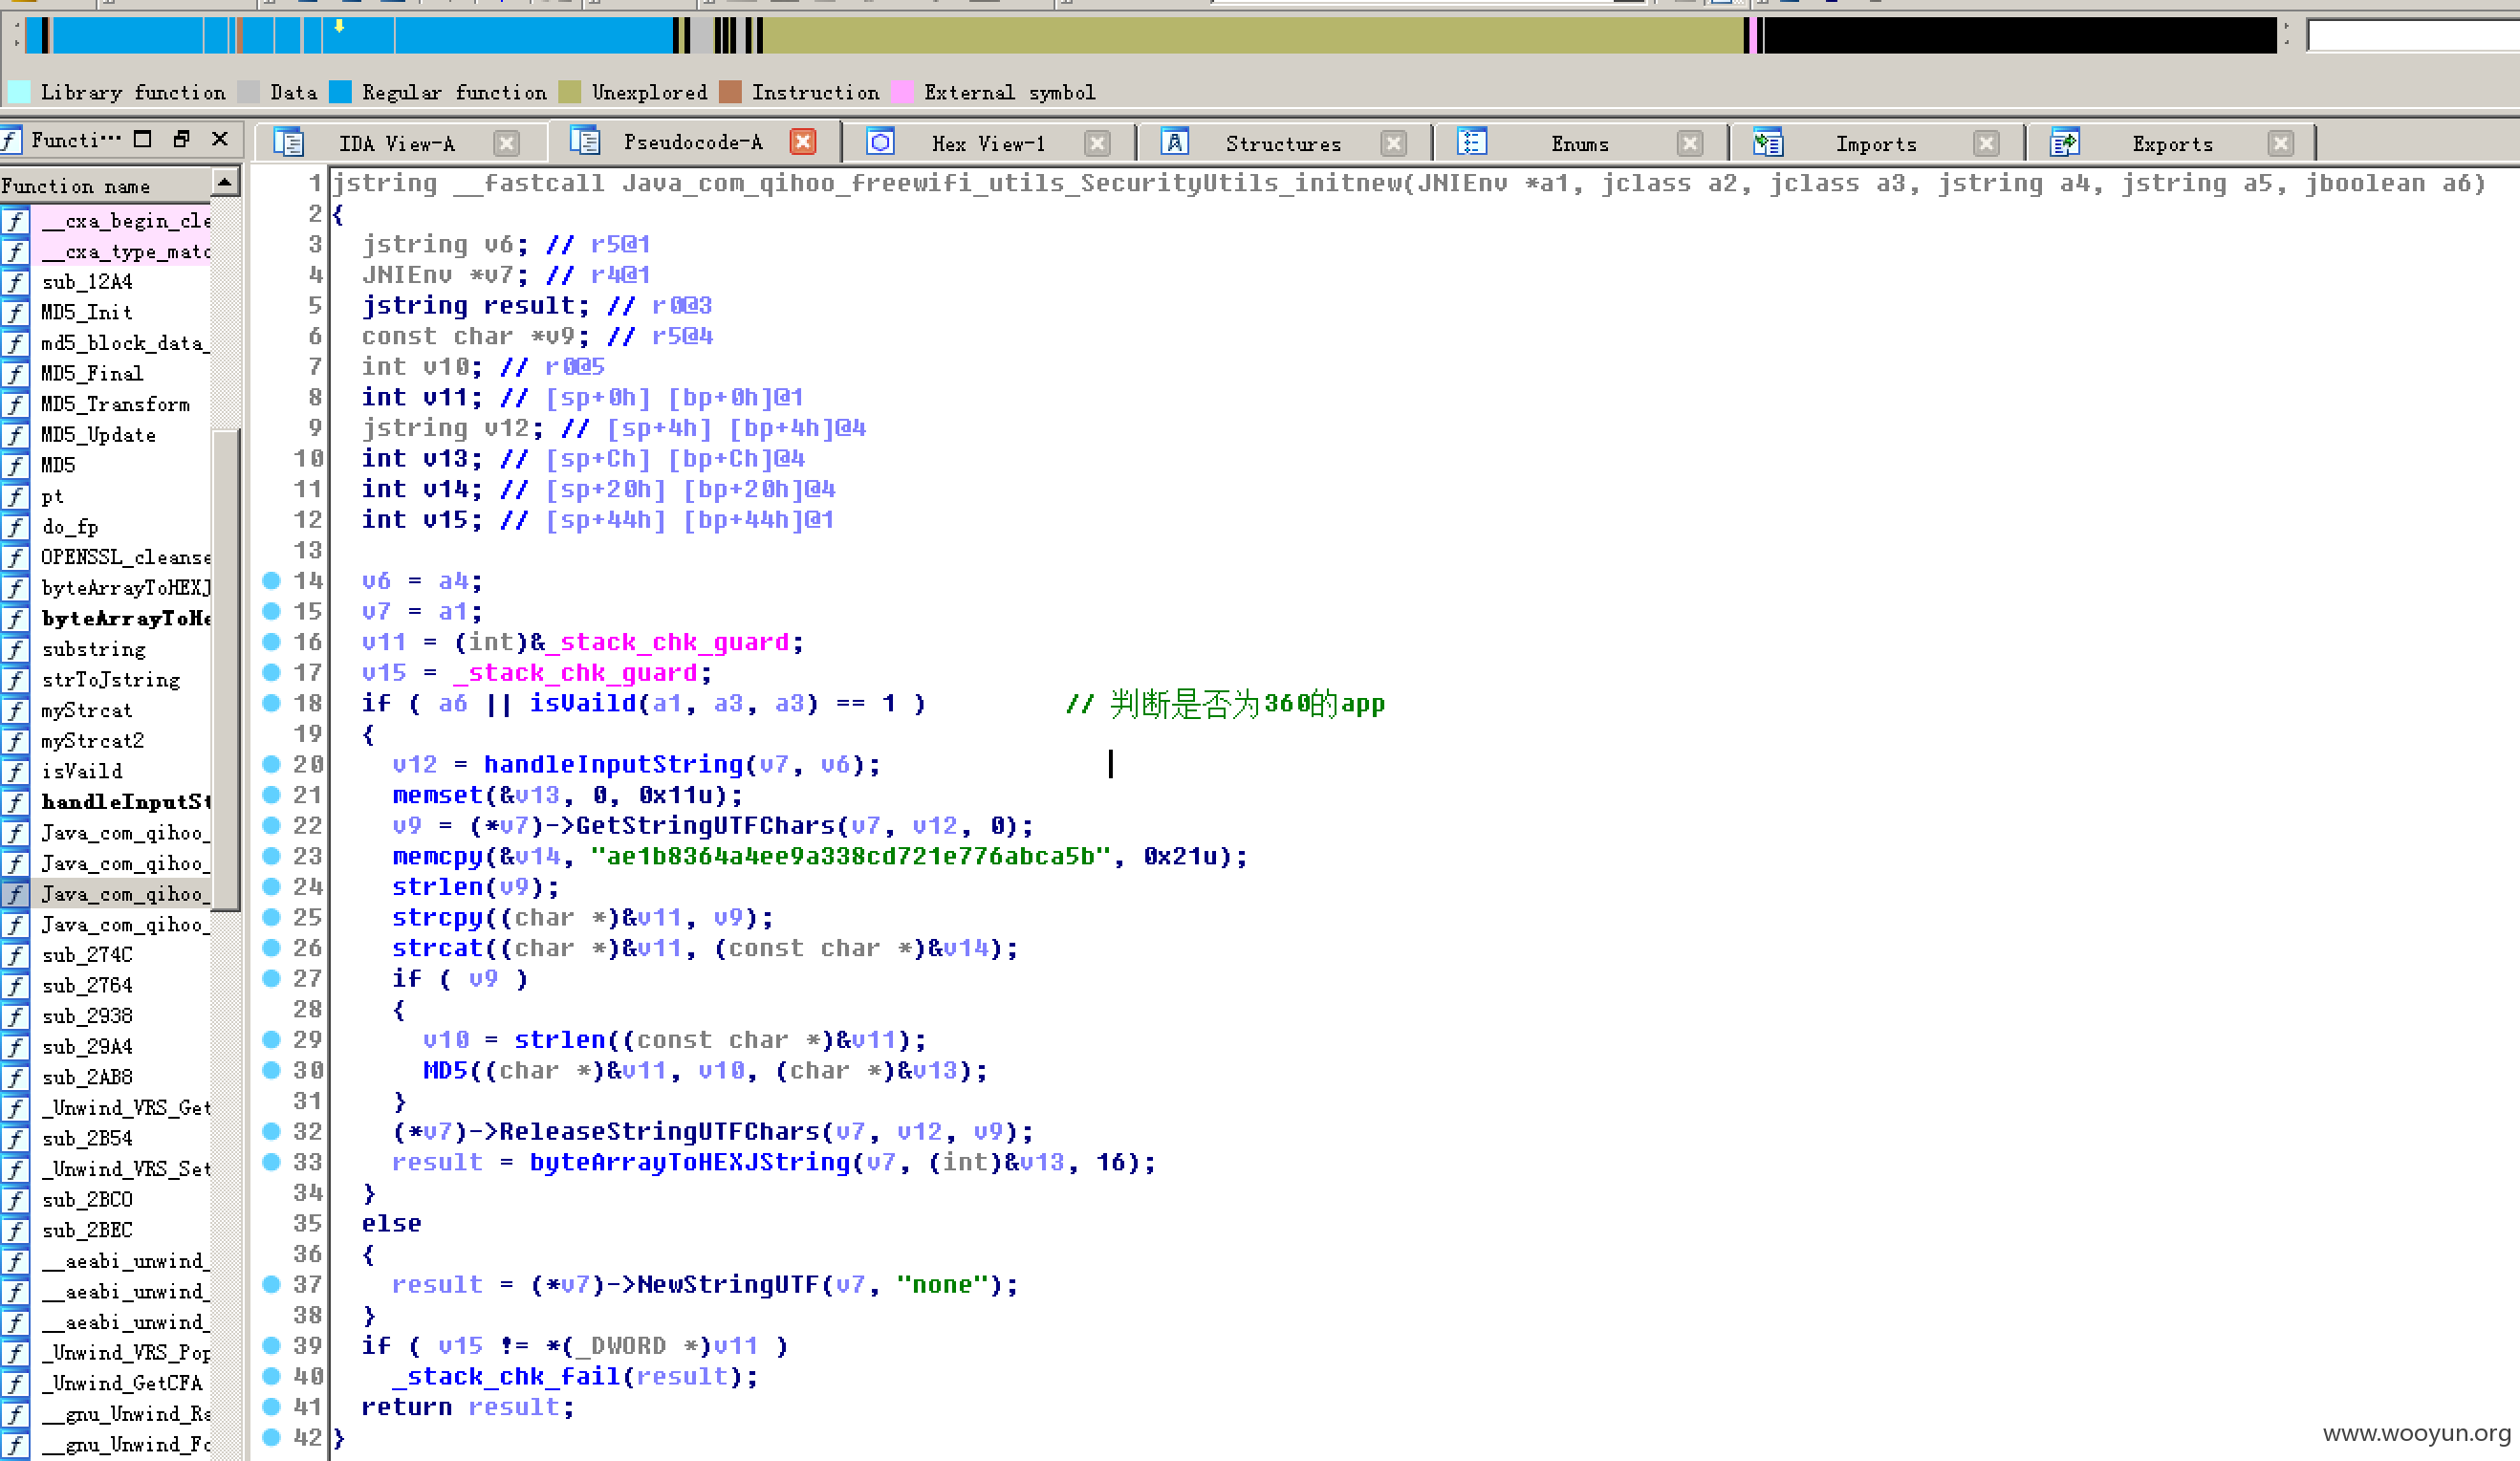
Task: Open the Hex View-1 tab
Action: [988, 144]
